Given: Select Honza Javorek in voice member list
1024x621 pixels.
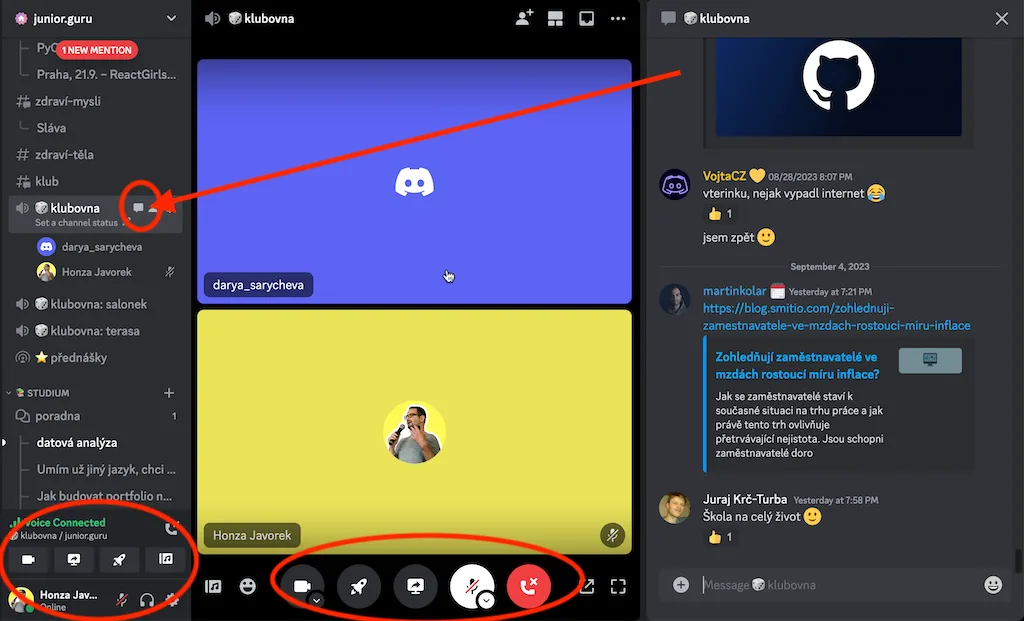Looking at the screenshot, I should pos(97,272).
